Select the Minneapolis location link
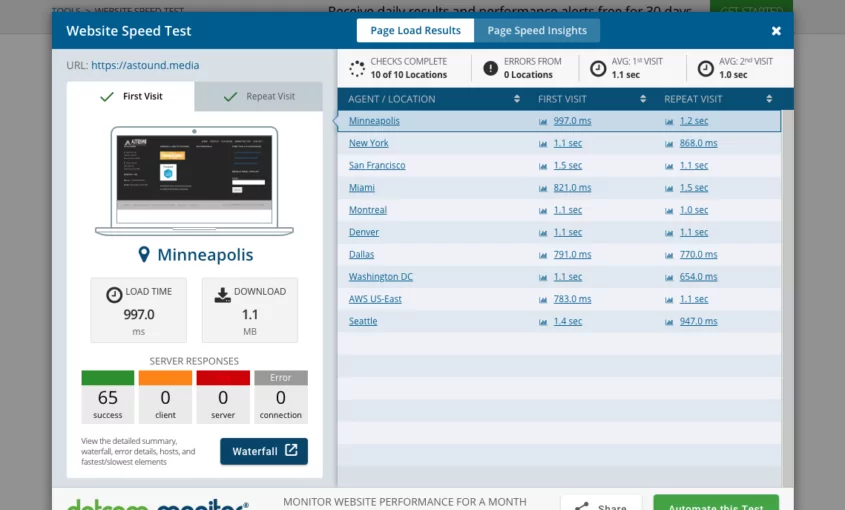Screen dimensions: 845x510 tap(374, 121)
